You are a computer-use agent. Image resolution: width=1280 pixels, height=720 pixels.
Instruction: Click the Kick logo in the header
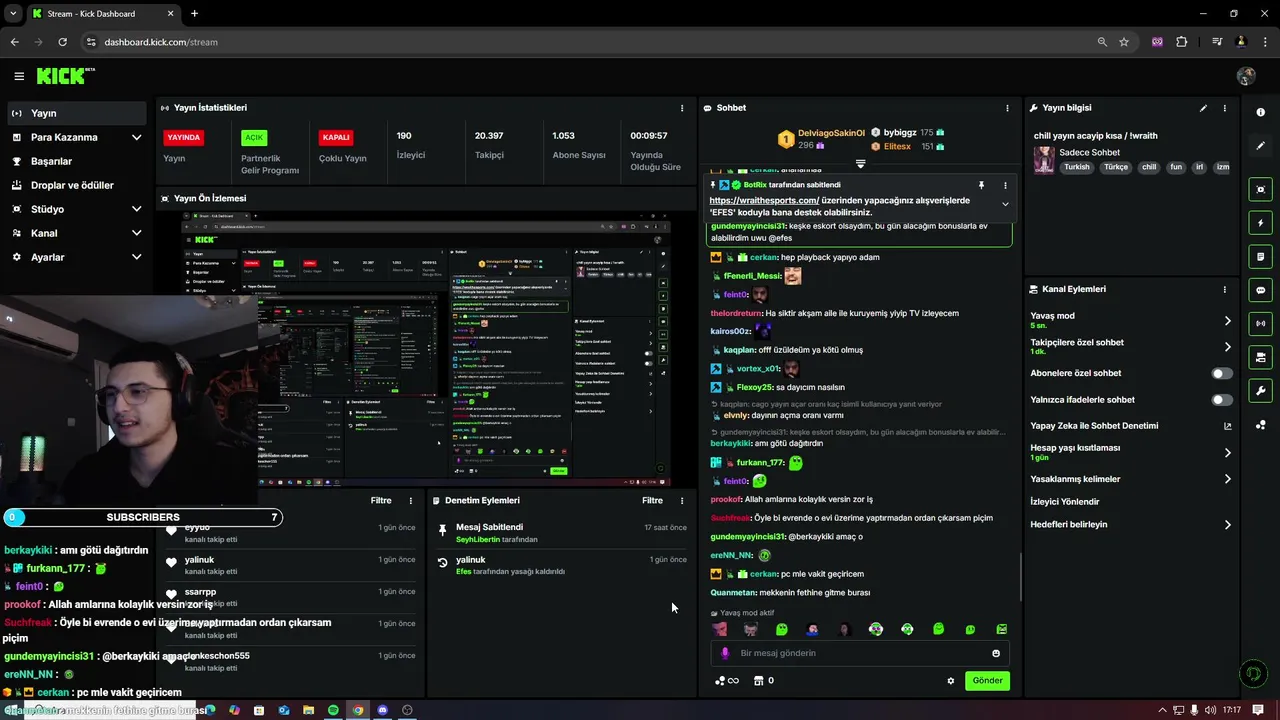65,76
